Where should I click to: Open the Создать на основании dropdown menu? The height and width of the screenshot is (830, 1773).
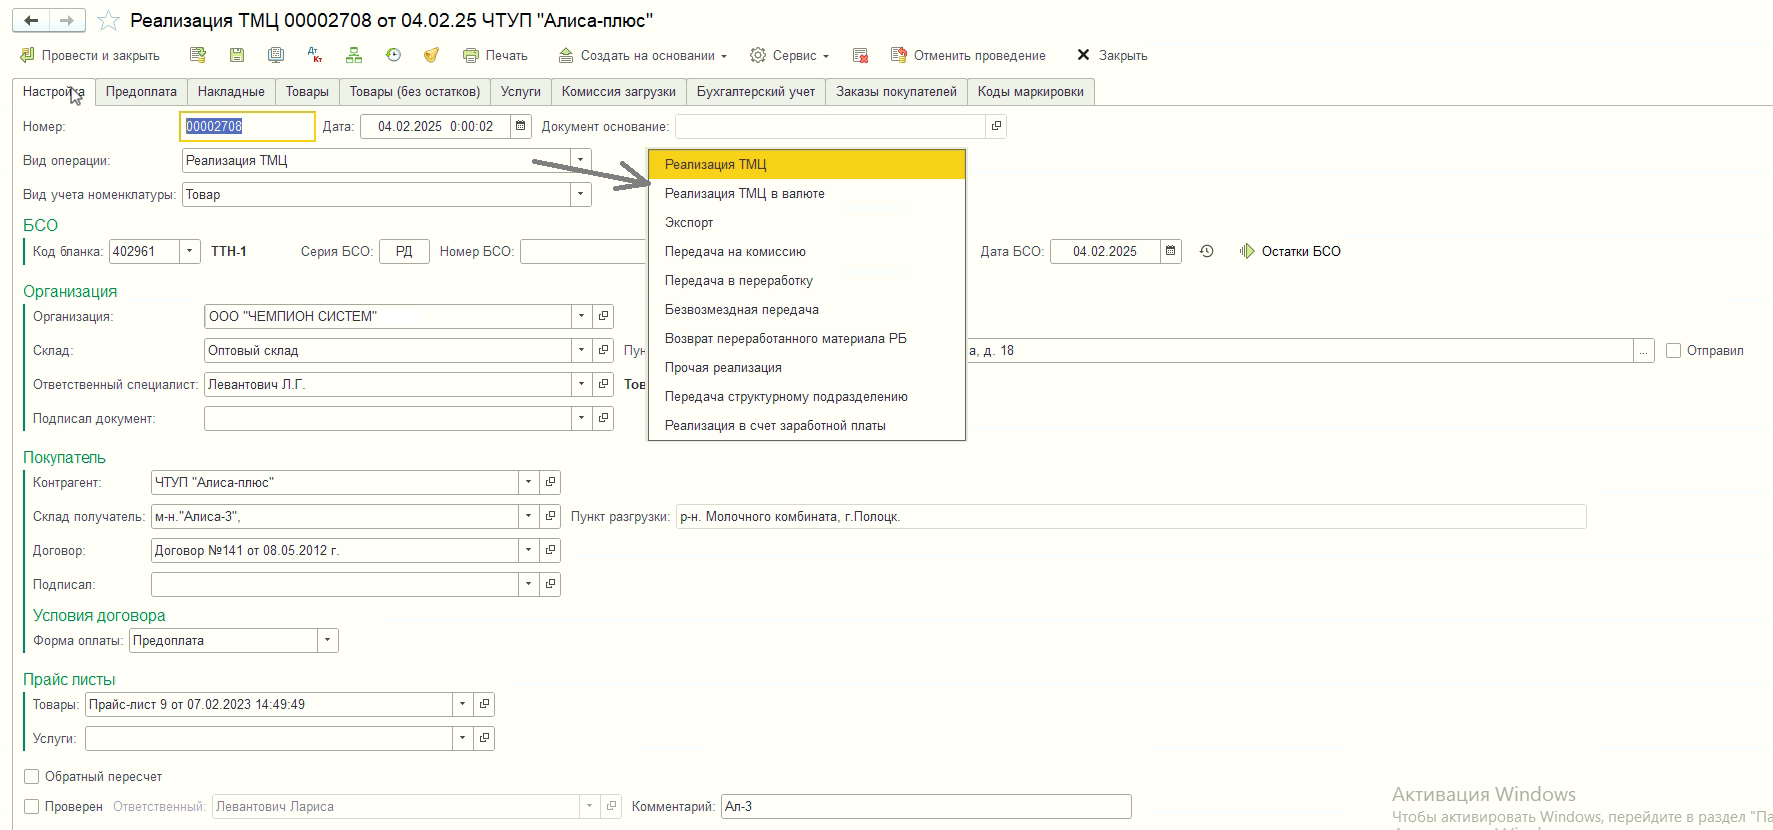click(x=644, y=55)
